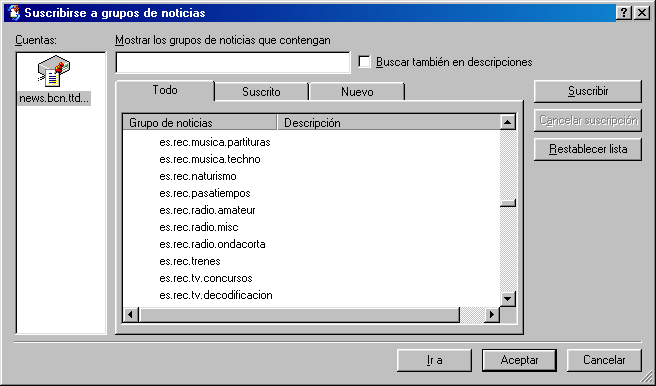Click the vertical scrollbar down arrow
Screen dimensions: 656x386
[x=507, y=299]
